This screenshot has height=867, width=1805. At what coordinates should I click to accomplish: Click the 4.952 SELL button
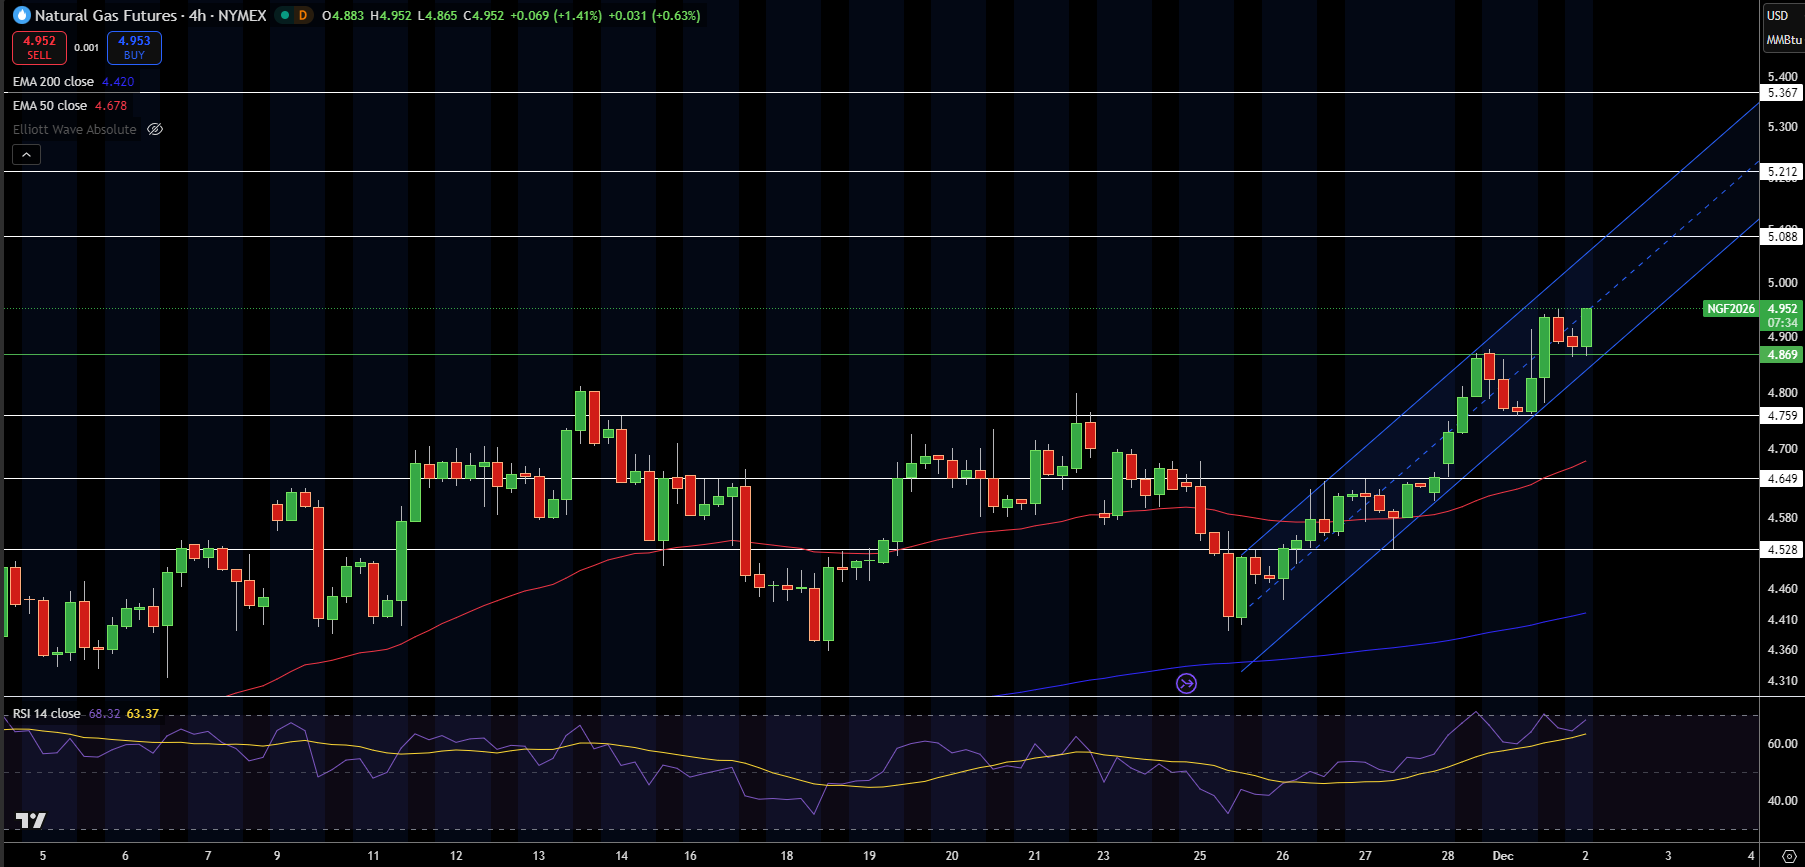click(39, 47)
